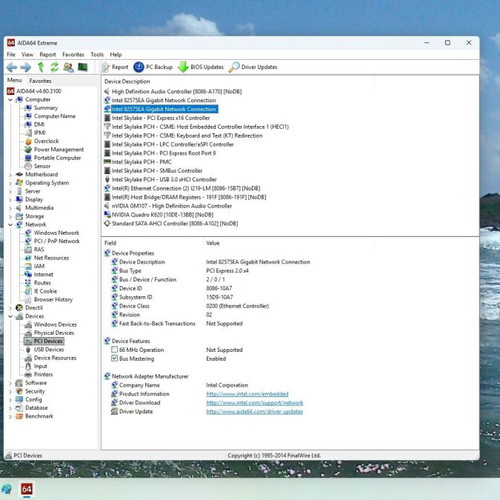The height and width of the screenshot is (500, 500).
Task: Collapse the Computer tree node
Action: 11,100
